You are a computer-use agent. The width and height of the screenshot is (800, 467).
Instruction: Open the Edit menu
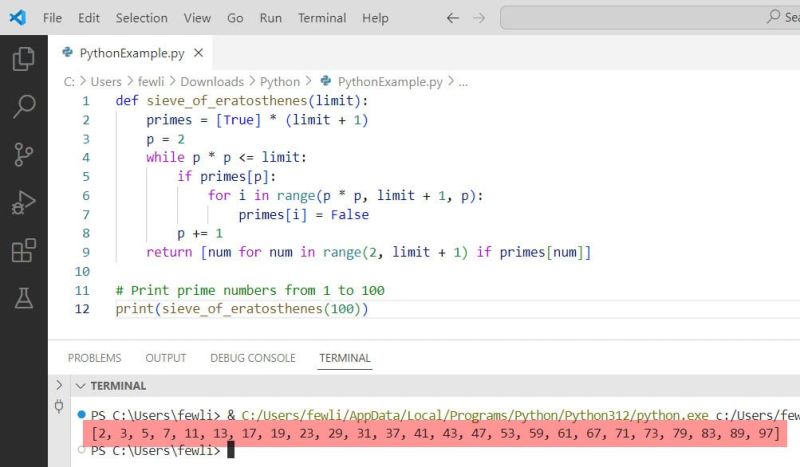pos(89,18)
